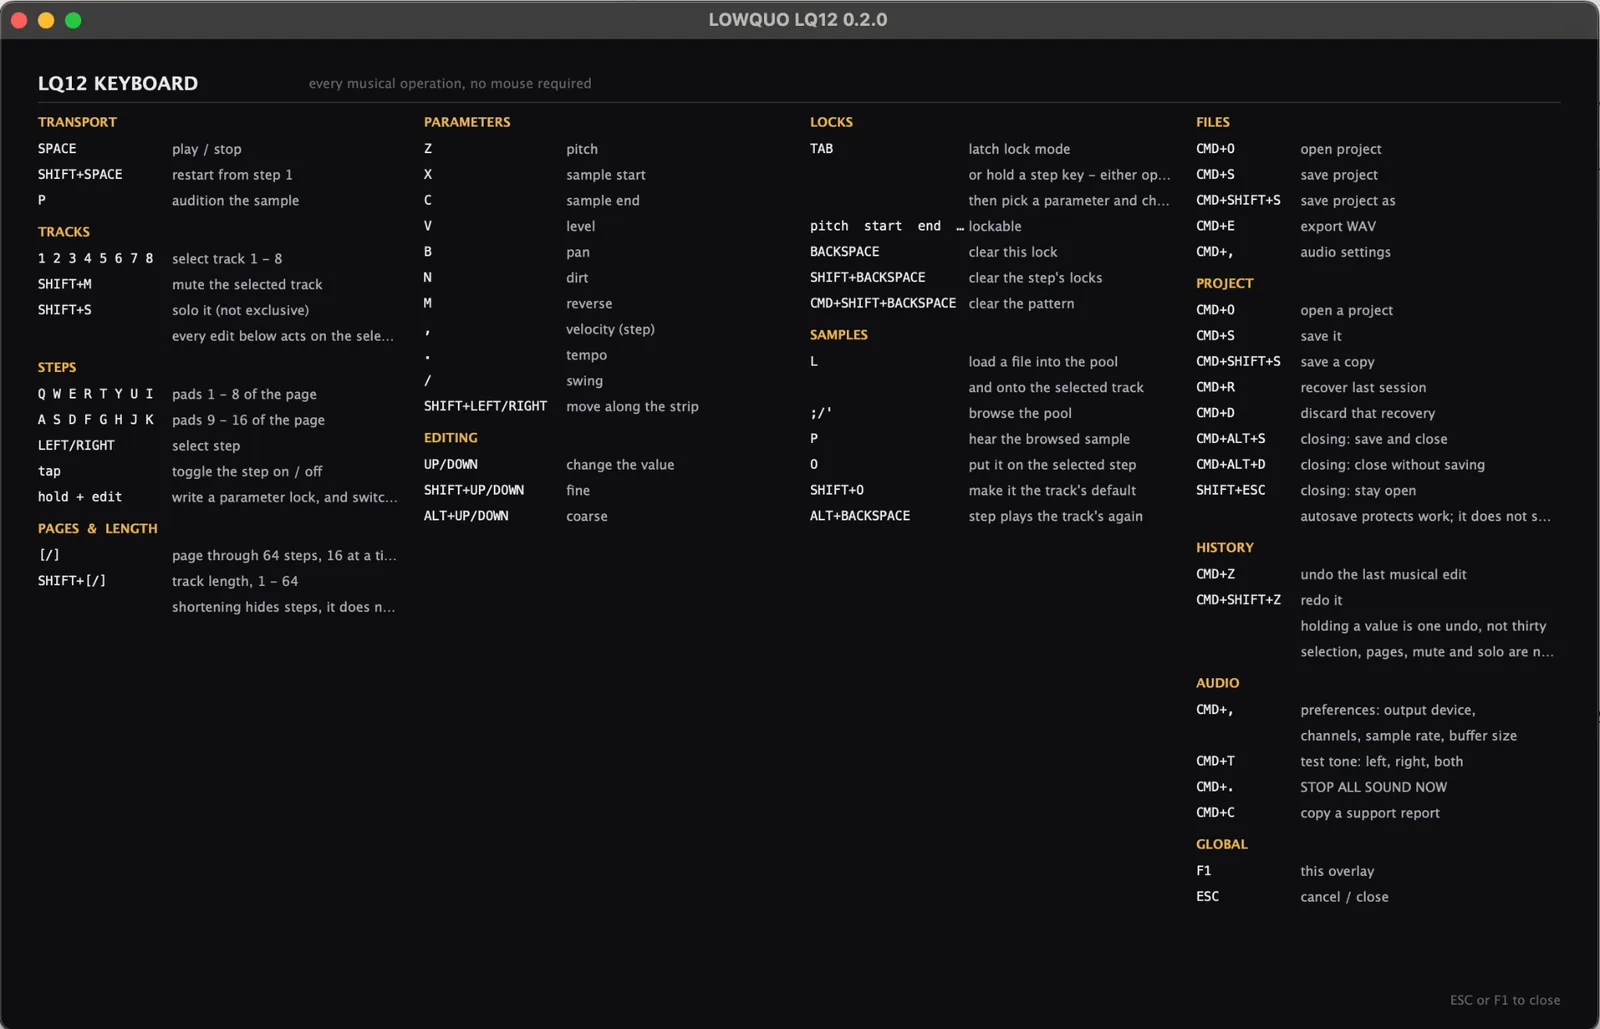The image size is (1600, 1029).
Task: Select the HISTORY section heading
Action: click(x=1225, y=548)
